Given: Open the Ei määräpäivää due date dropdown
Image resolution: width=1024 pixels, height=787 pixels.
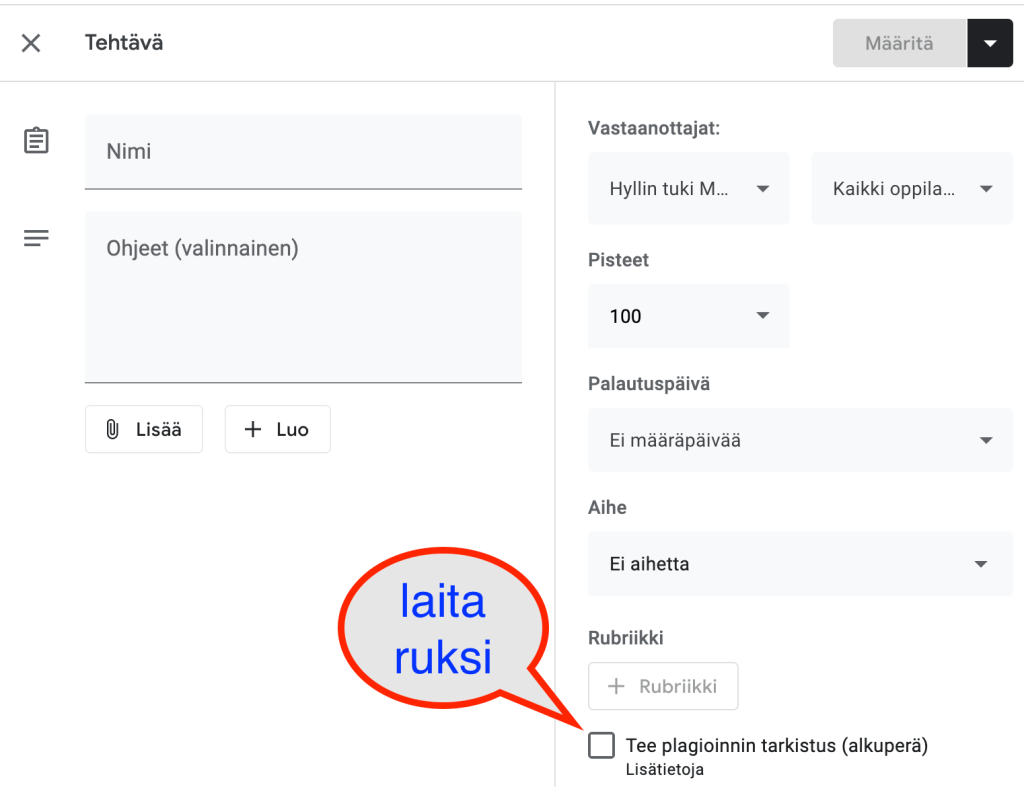Looking at the screenshot, I should click(x=800, y=440).
